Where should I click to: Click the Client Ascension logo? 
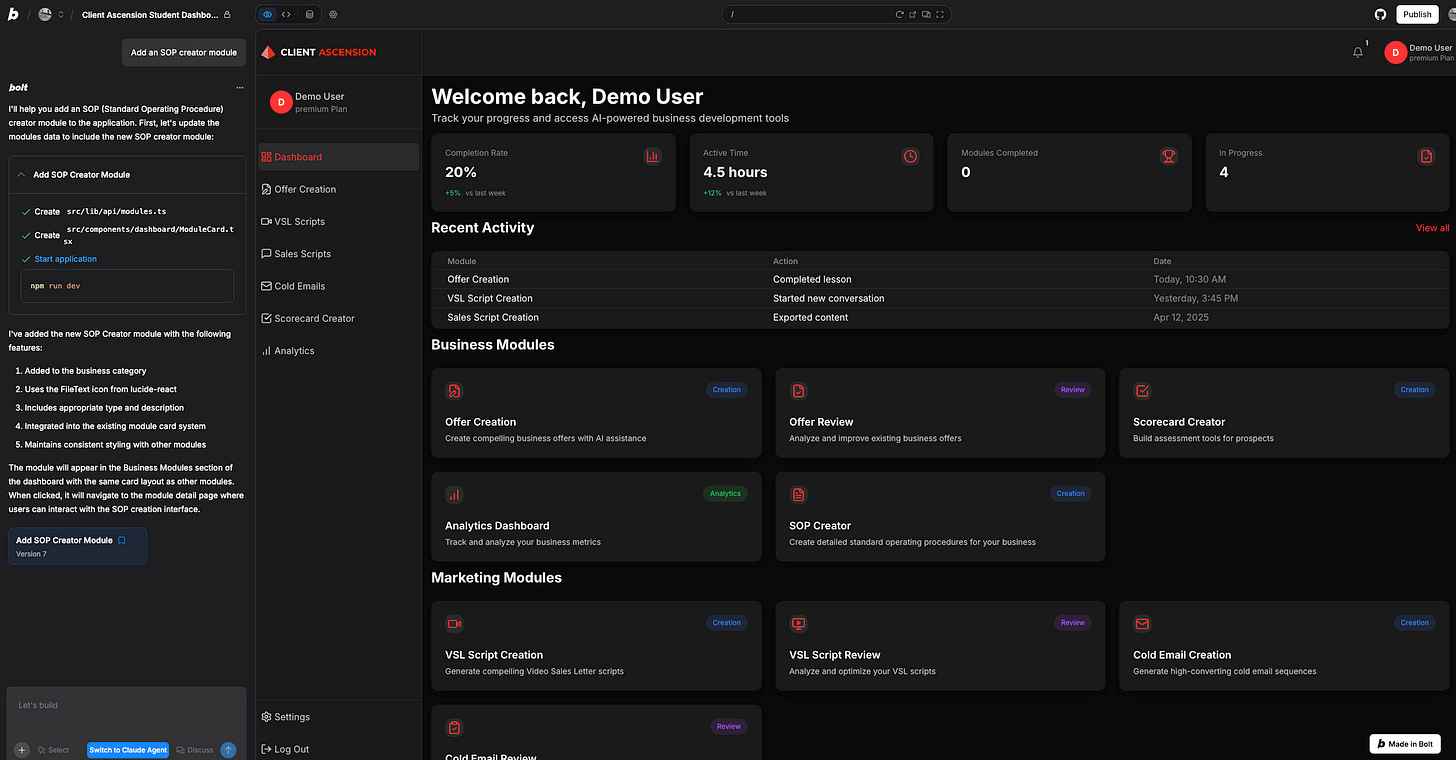[x=318, y=52]
